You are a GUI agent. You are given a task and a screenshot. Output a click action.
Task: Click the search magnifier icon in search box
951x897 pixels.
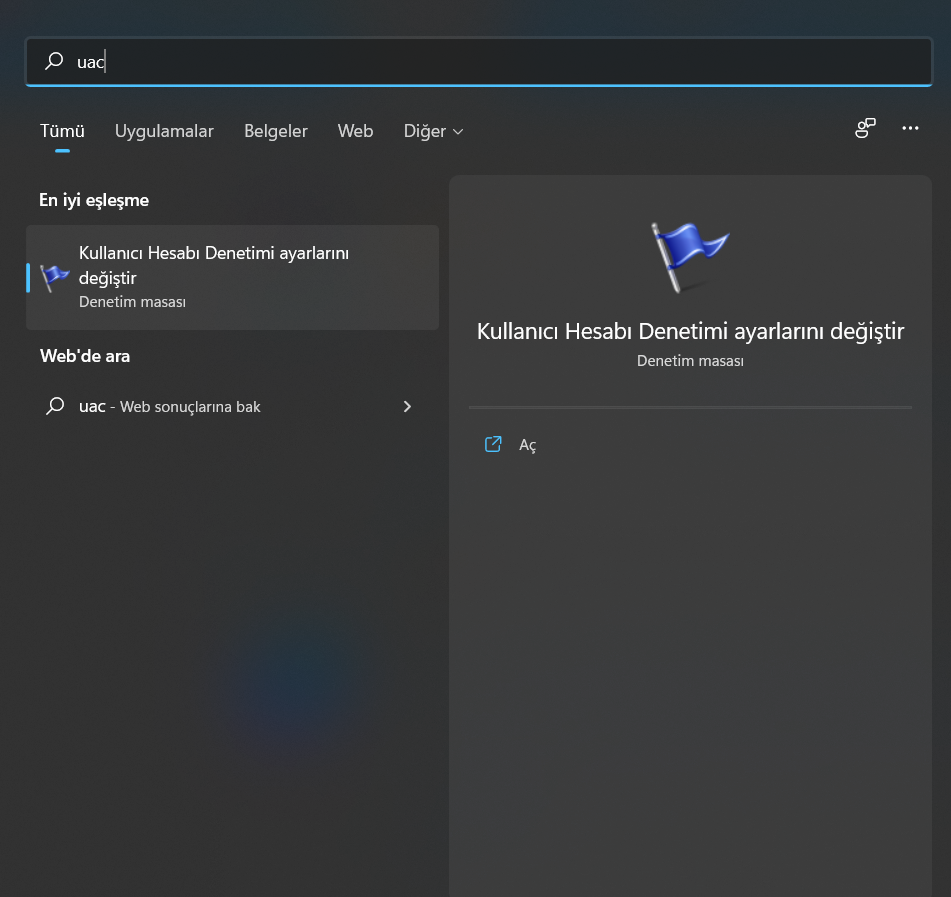click(54, 61)
